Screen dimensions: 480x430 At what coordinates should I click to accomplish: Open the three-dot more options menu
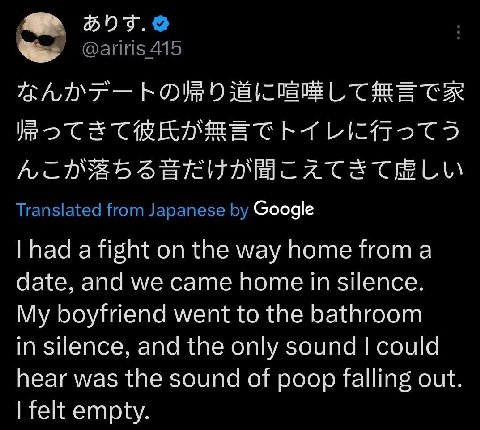point(459,32)
